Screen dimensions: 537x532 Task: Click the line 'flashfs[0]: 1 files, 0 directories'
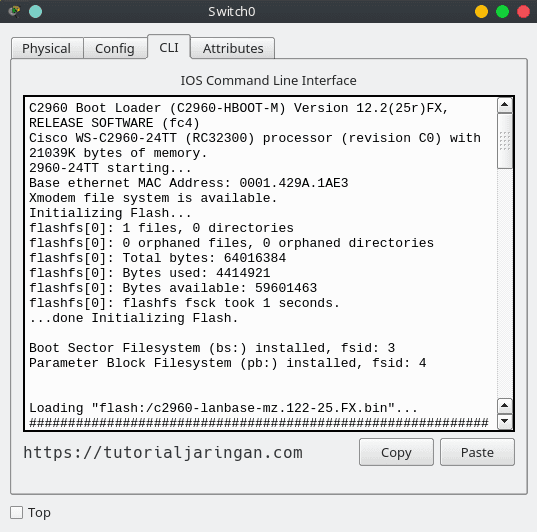pyautogui.click(x=161, y=228)
